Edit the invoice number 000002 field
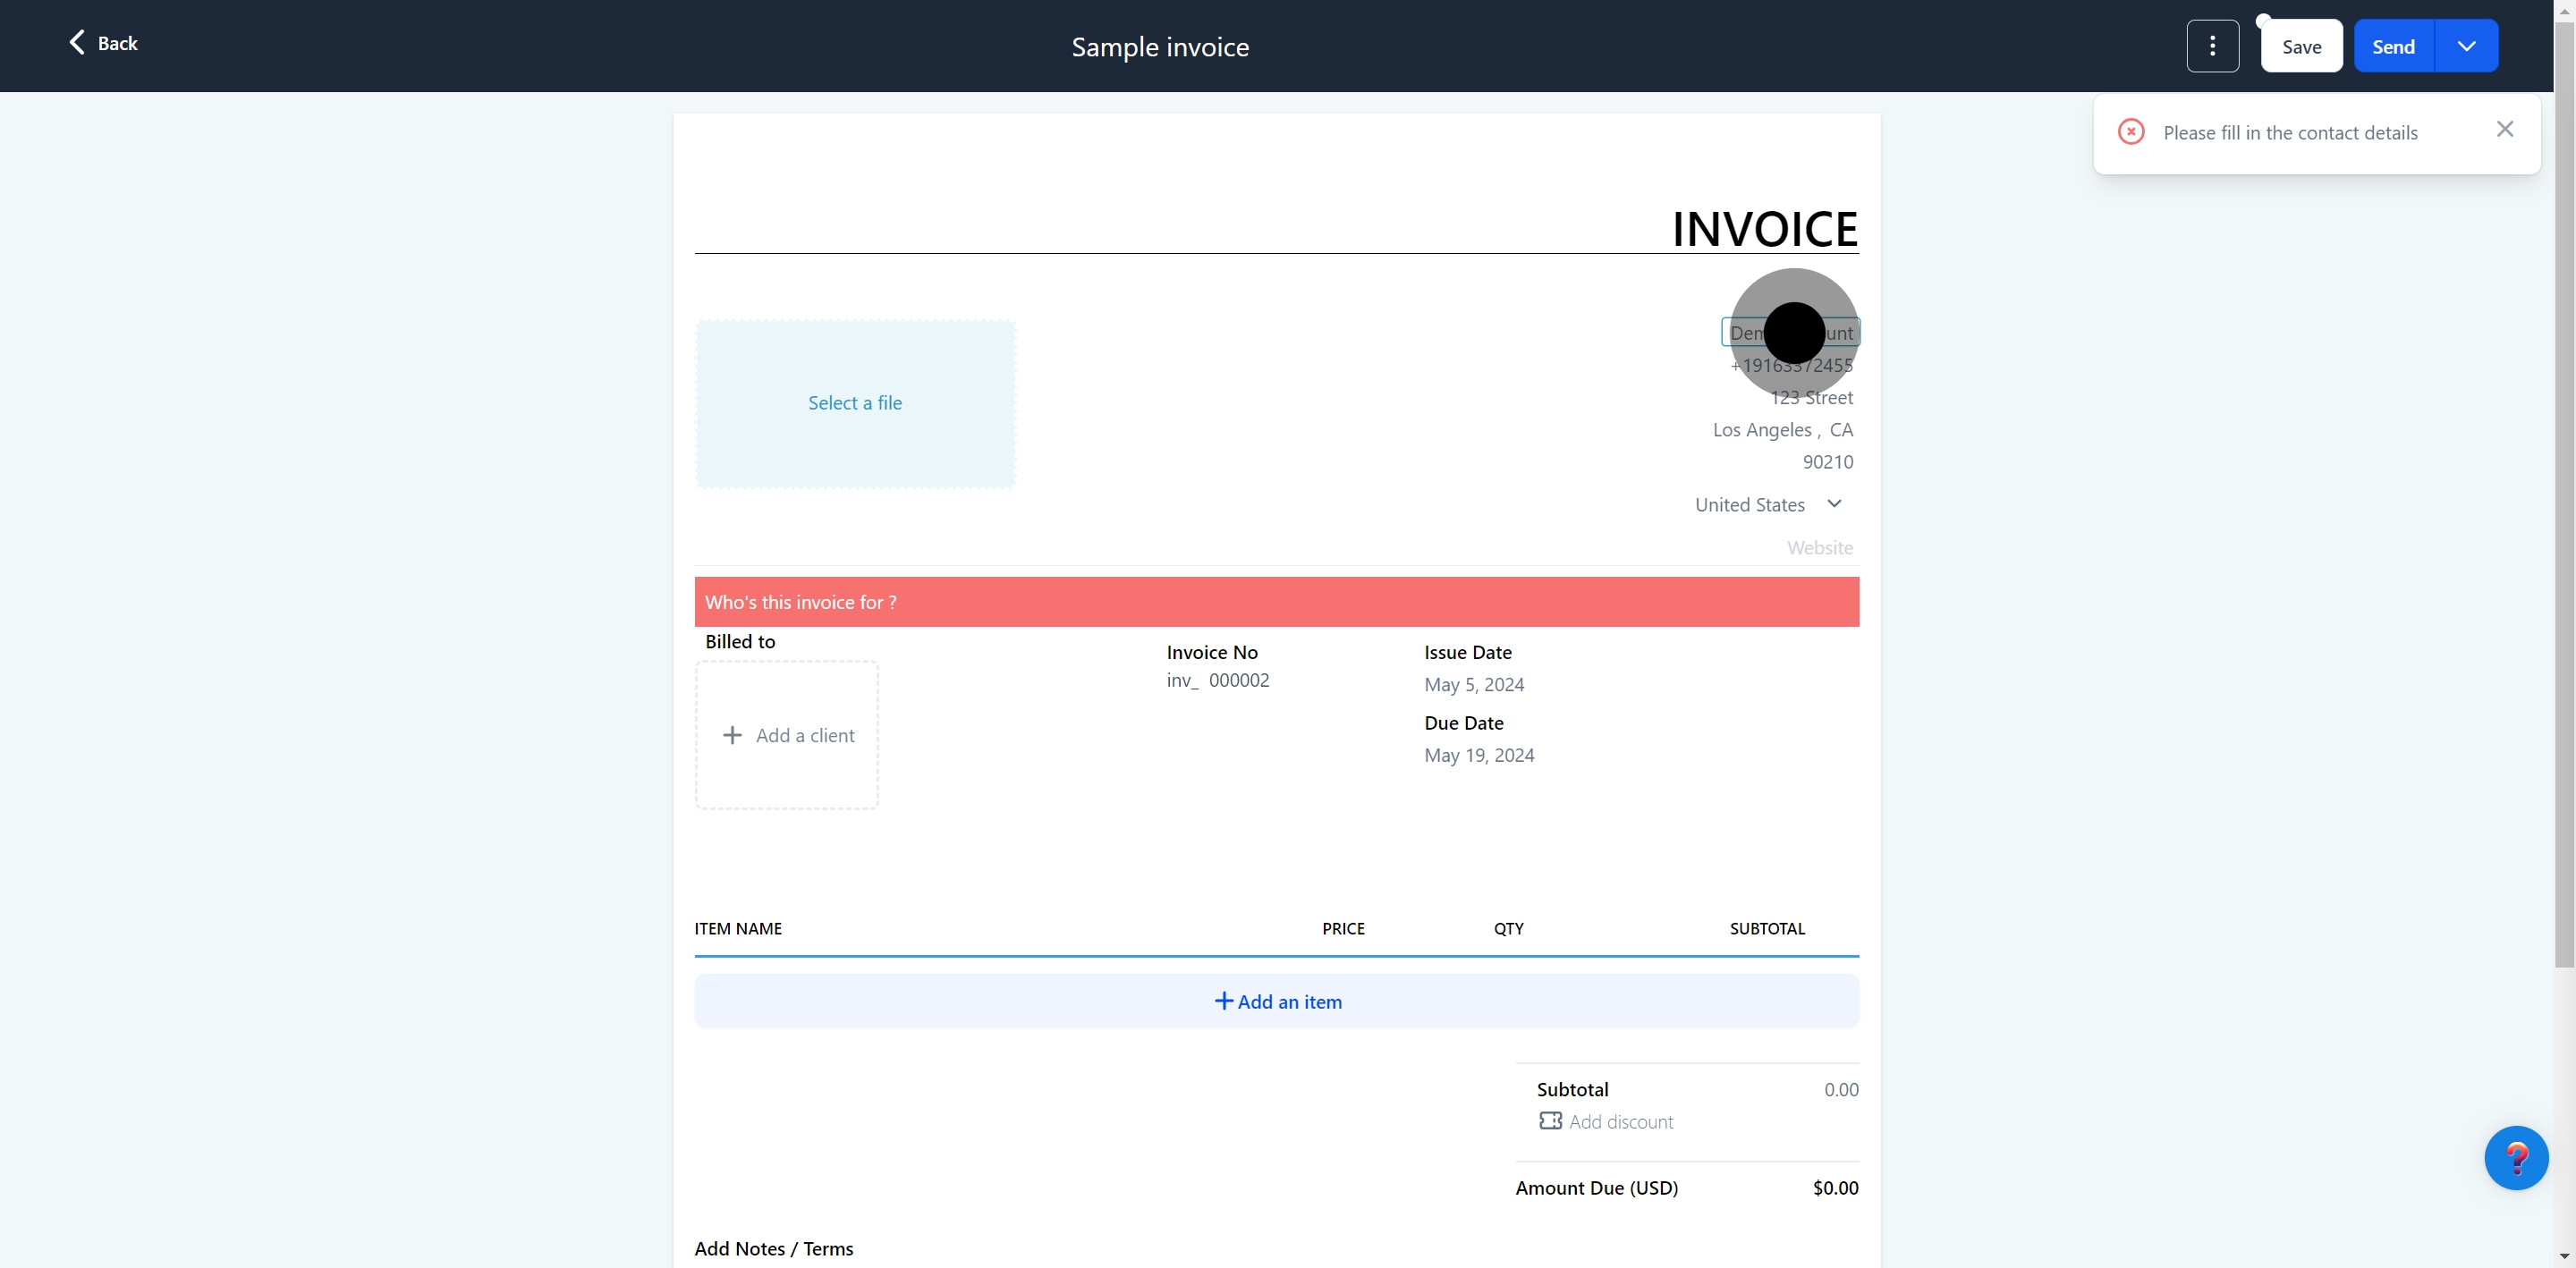 tap(1239, 680)
